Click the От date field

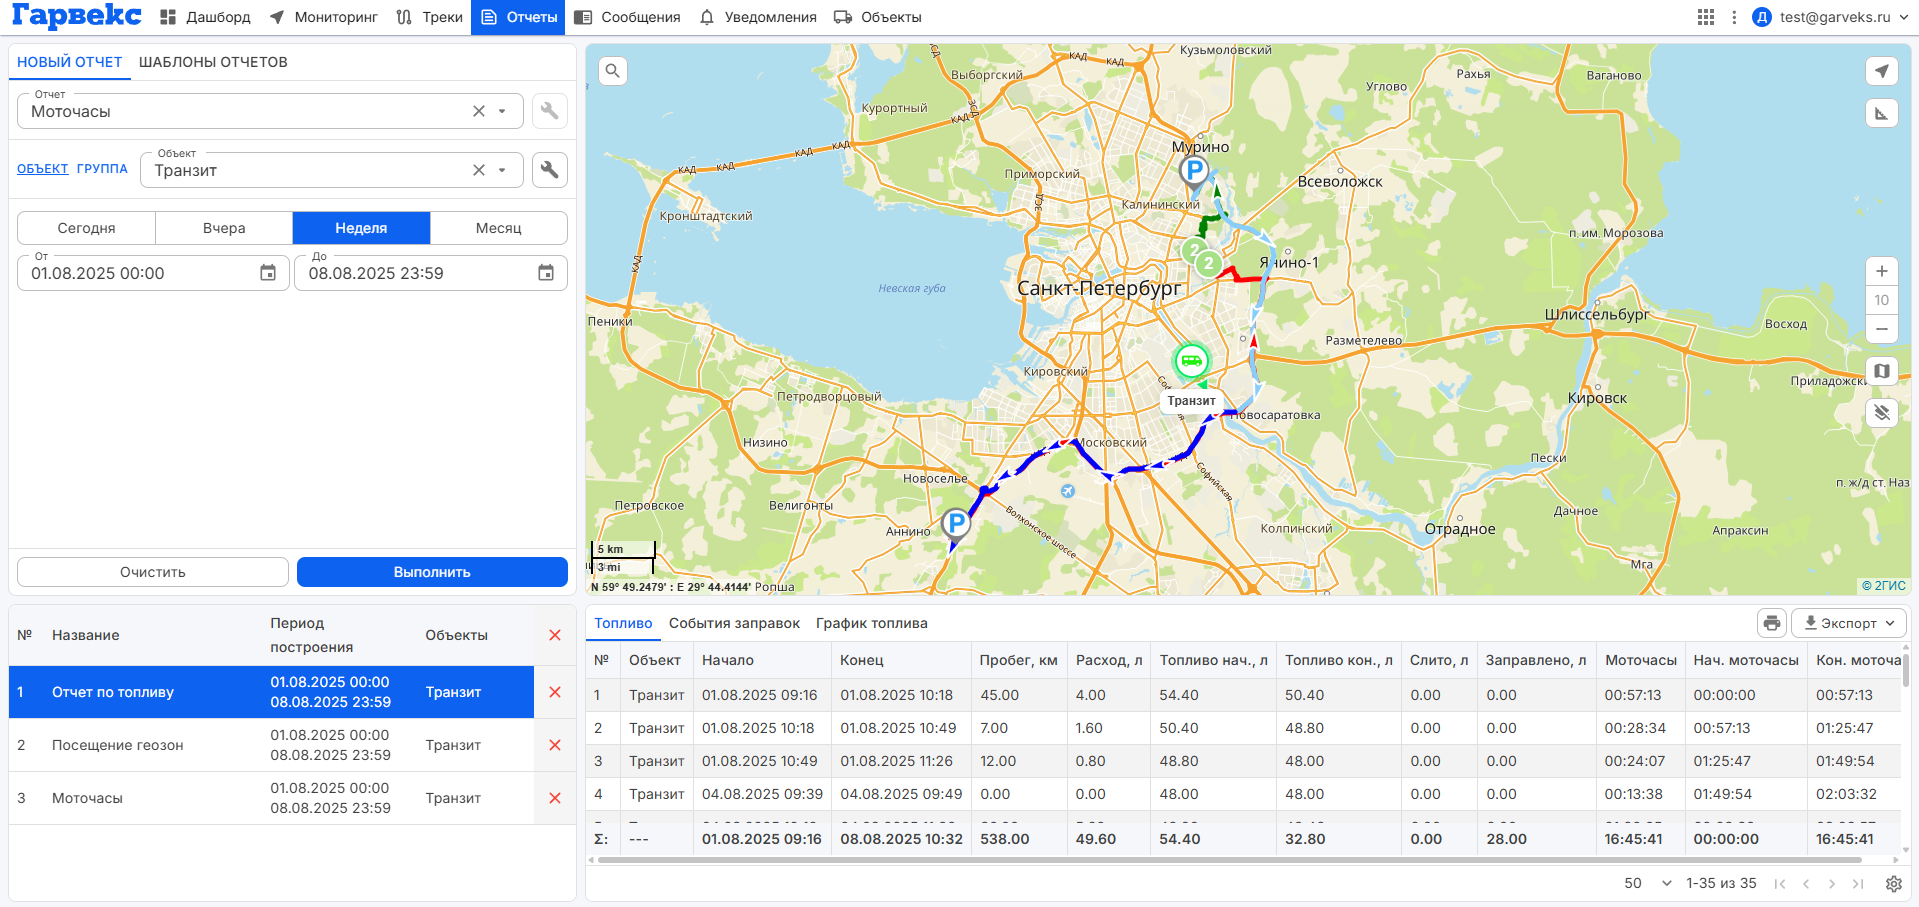153,273
